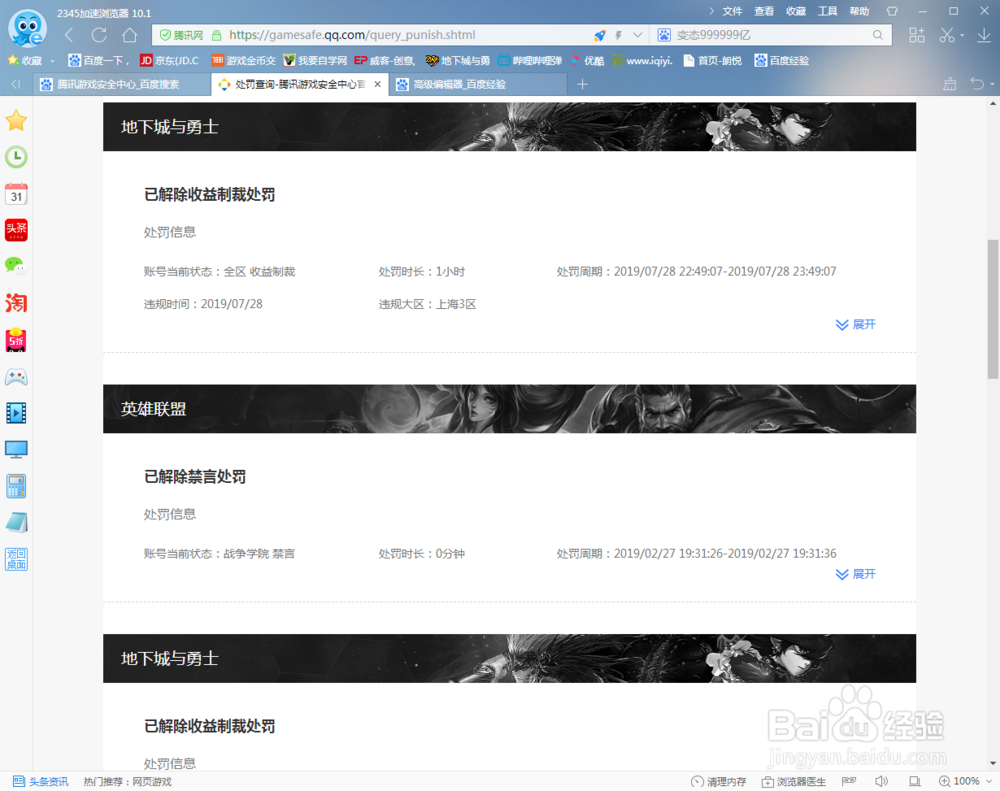Click the 腾讯网 site verification badge

[181, 35]
